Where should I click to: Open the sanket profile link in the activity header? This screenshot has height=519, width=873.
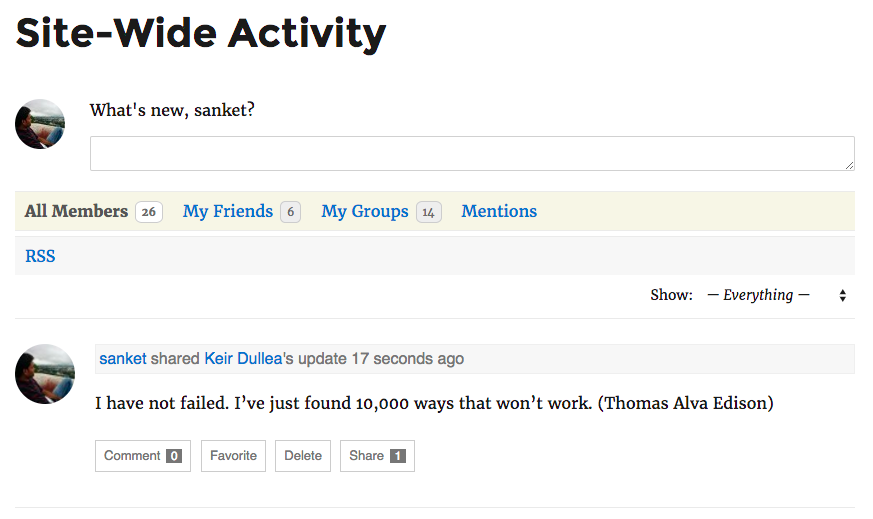coord(123,358)
